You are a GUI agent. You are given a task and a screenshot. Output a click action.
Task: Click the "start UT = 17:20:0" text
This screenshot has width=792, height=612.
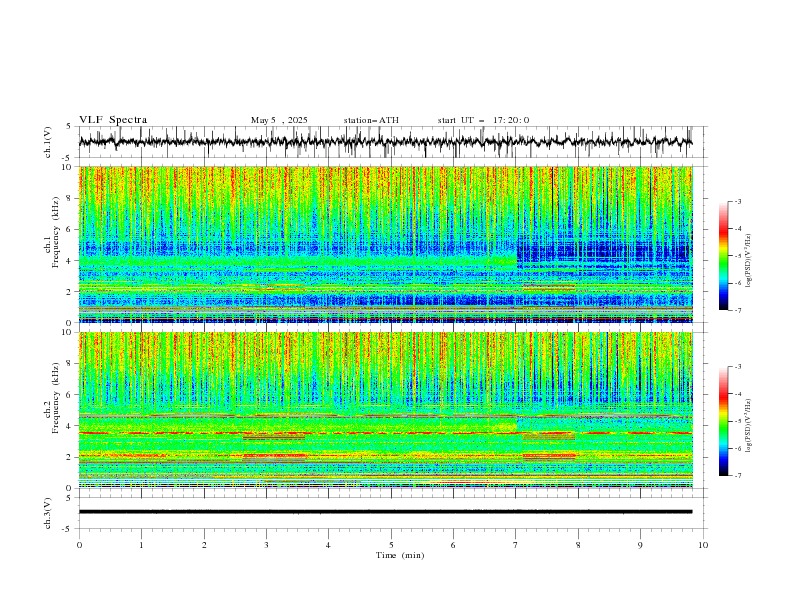click(483, 120)
